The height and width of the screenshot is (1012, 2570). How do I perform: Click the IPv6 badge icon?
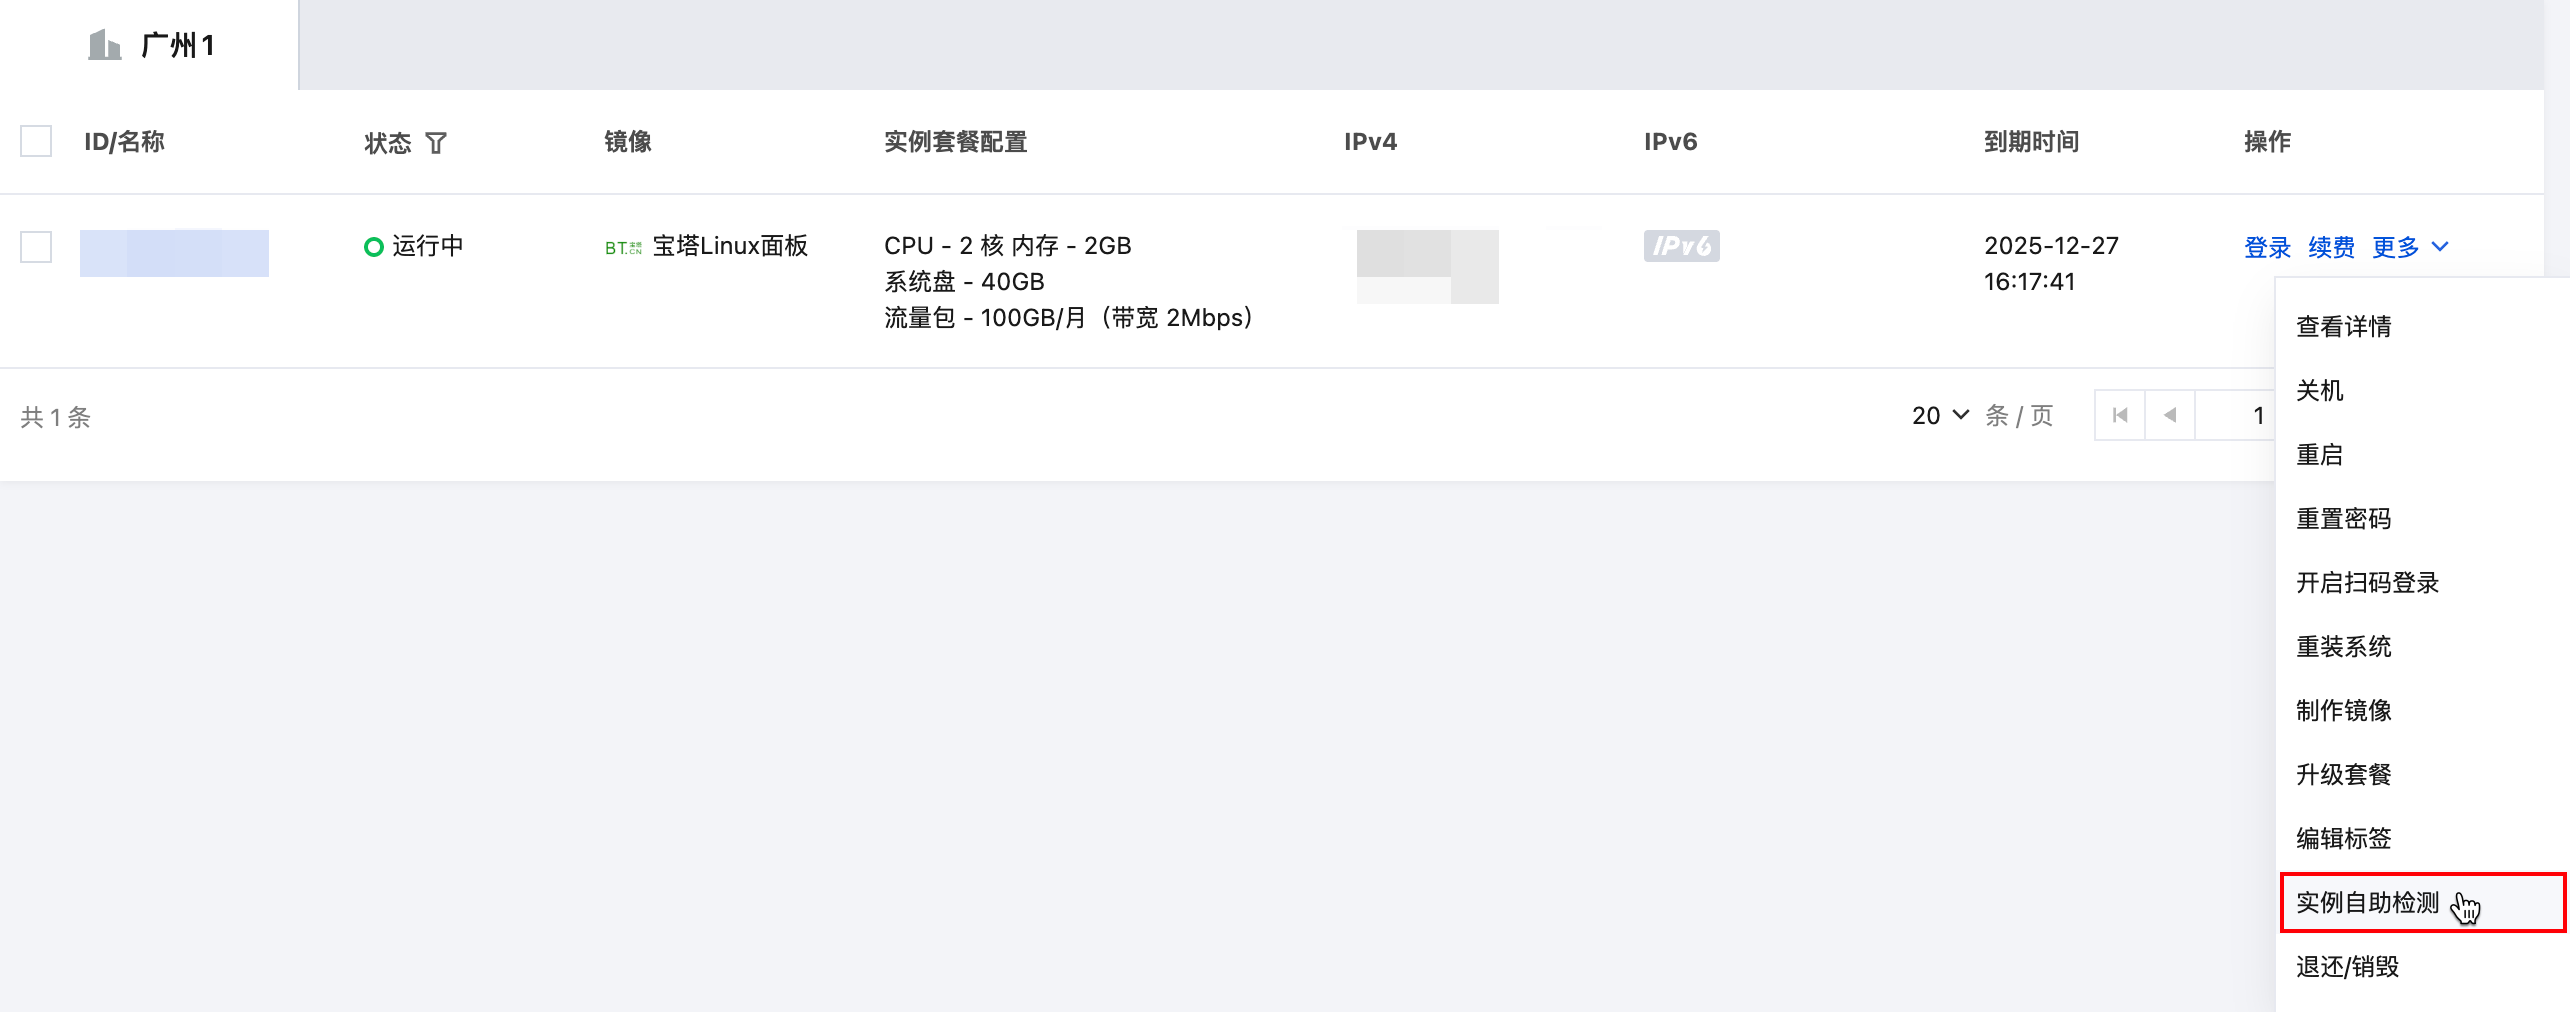(x=1681, y=246)
